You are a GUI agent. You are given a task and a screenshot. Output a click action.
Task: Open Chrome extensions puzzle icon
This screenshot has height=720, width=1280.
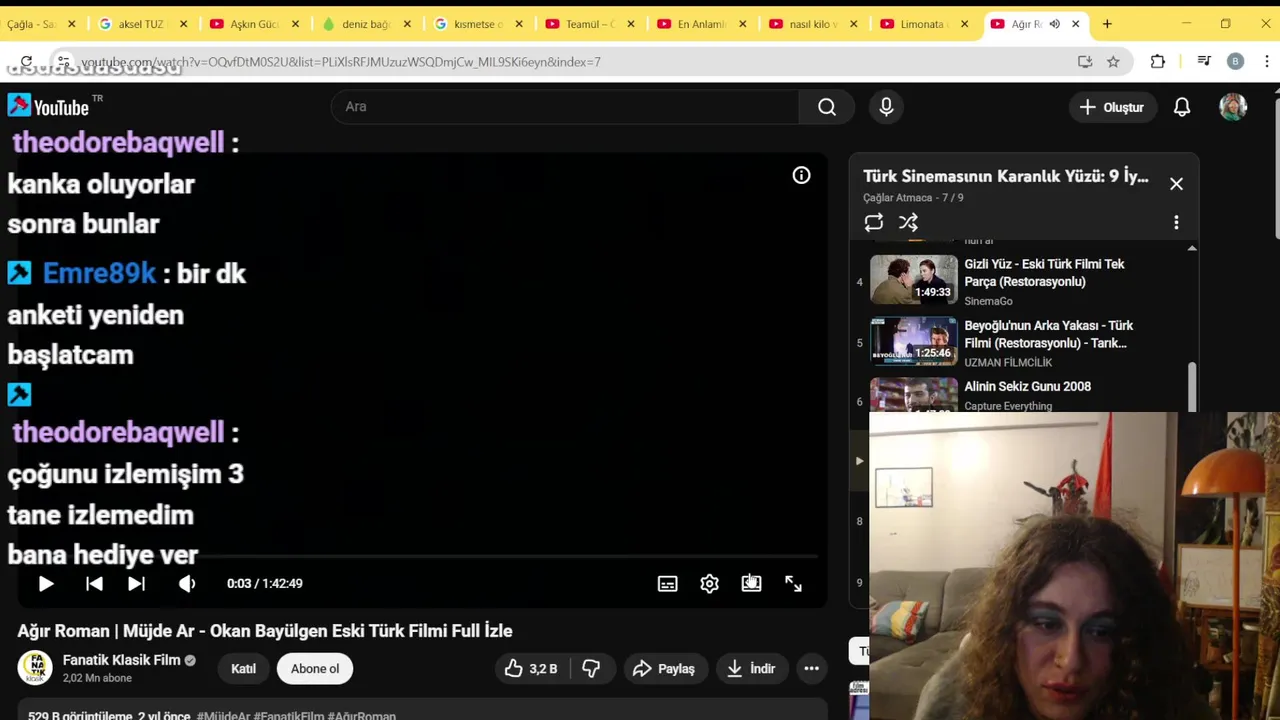pyautogui.click(x=1158, y=62)
